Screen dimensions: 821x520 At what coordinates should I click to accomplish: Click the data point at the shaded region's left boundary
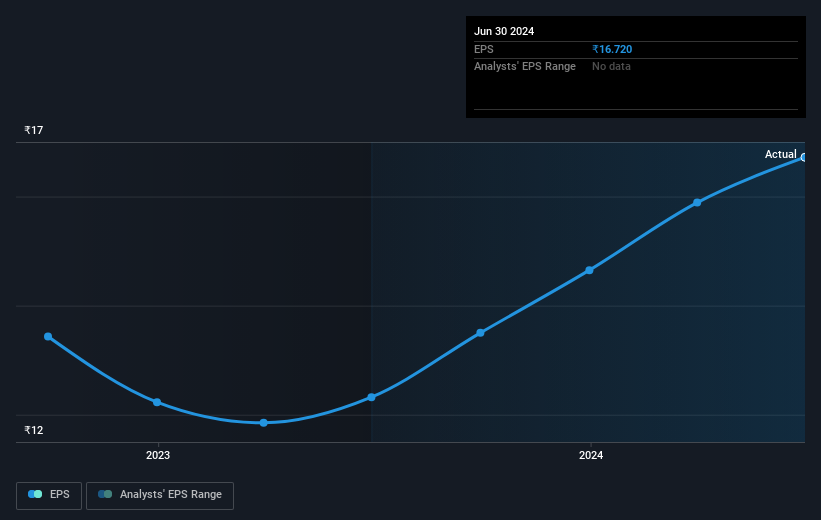tap(371, 397)
